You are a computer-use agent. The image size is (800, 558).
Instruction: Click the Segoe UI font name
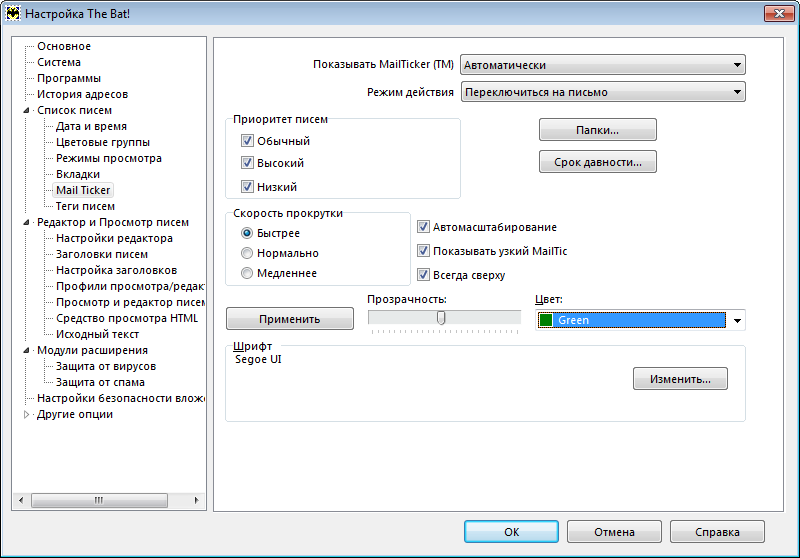click(258, 359)
